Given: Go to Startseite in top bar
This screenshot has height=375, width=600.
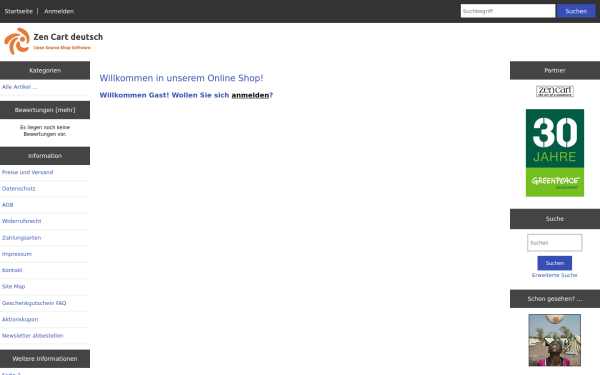Looking at the screenshot, I should 19,11.
